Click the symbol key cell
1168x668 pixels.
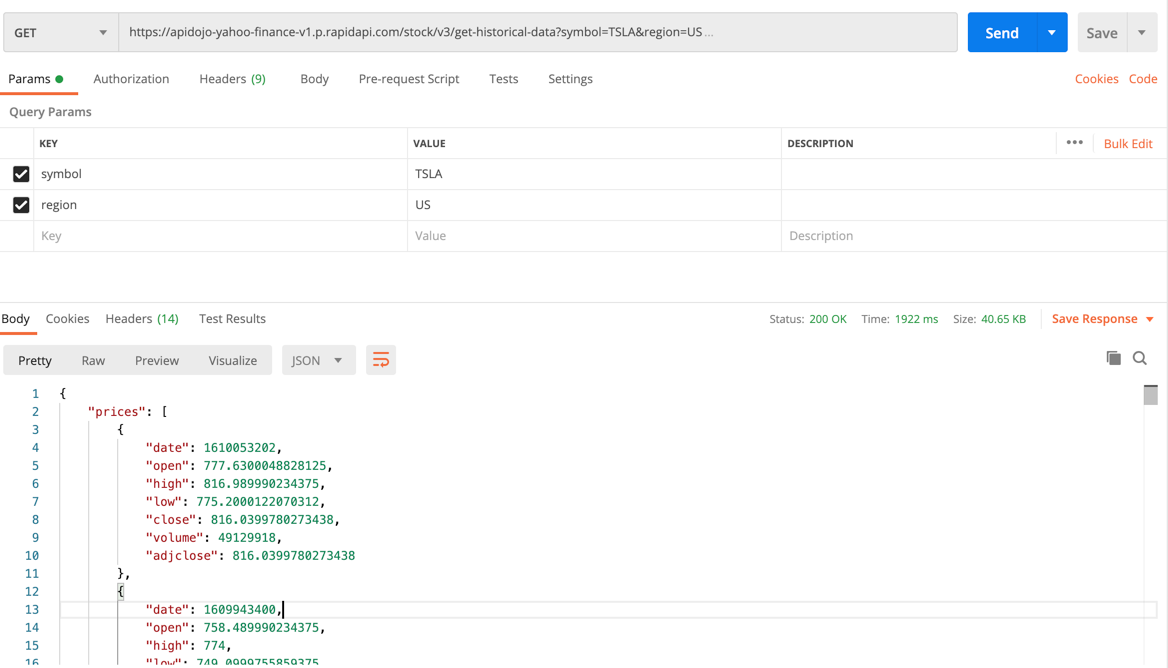220,174
